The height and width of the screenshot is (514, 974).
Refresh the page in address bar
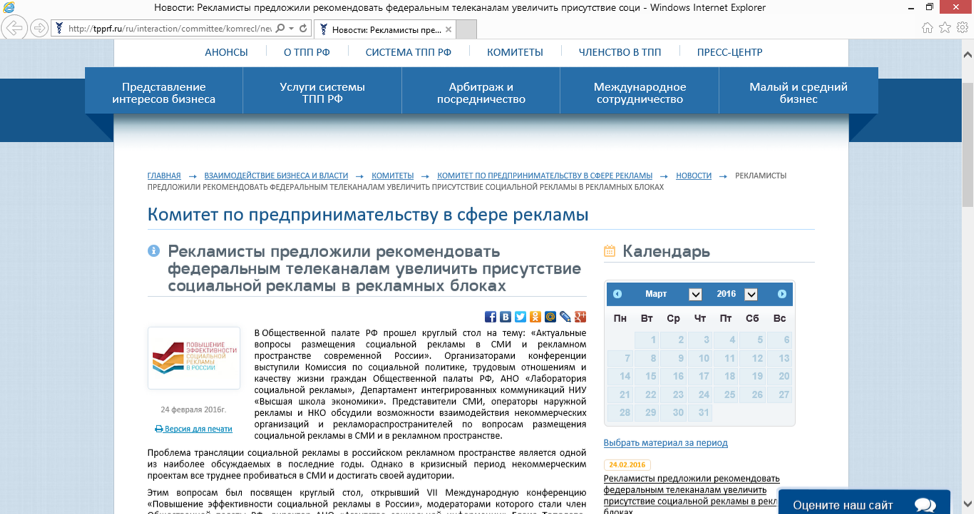pos(303,29)
